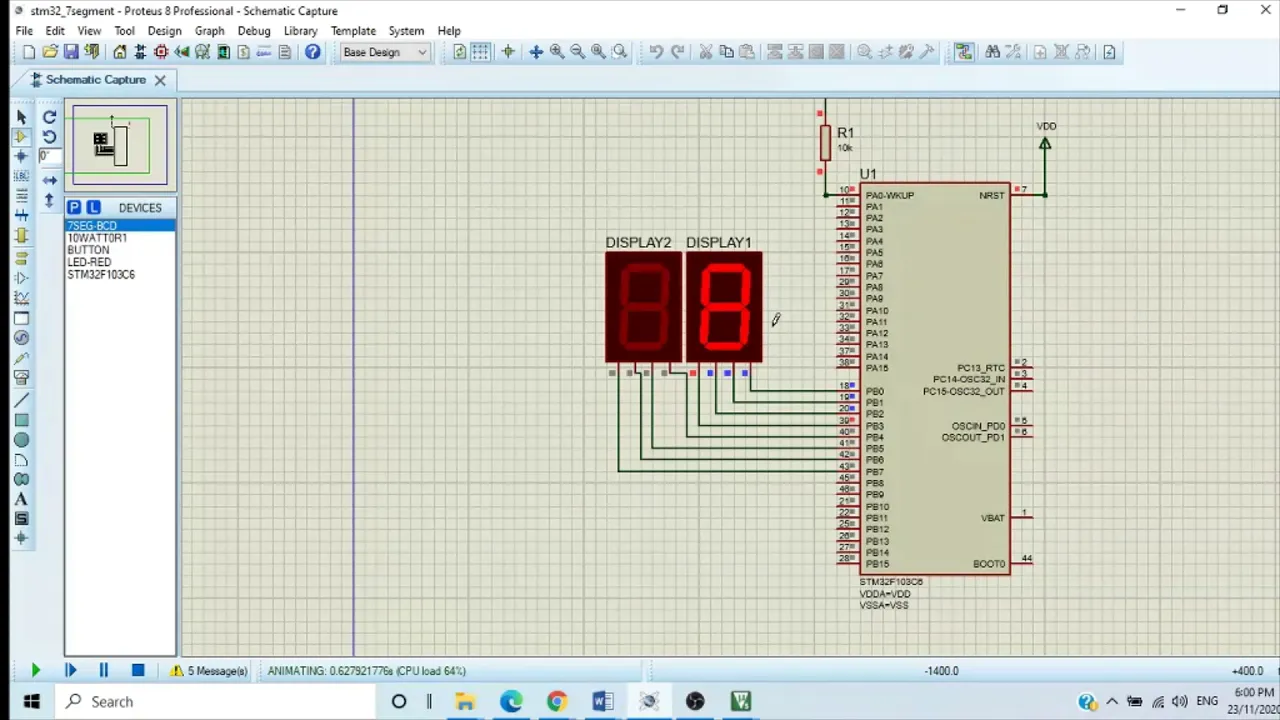The image size is (1280, 720).
Task: Open the Edit menu
Action: pos(55,31)
